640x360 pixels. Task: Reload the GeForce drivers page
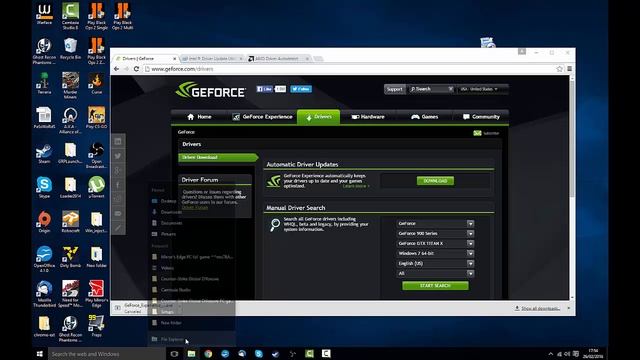point(136,69)
